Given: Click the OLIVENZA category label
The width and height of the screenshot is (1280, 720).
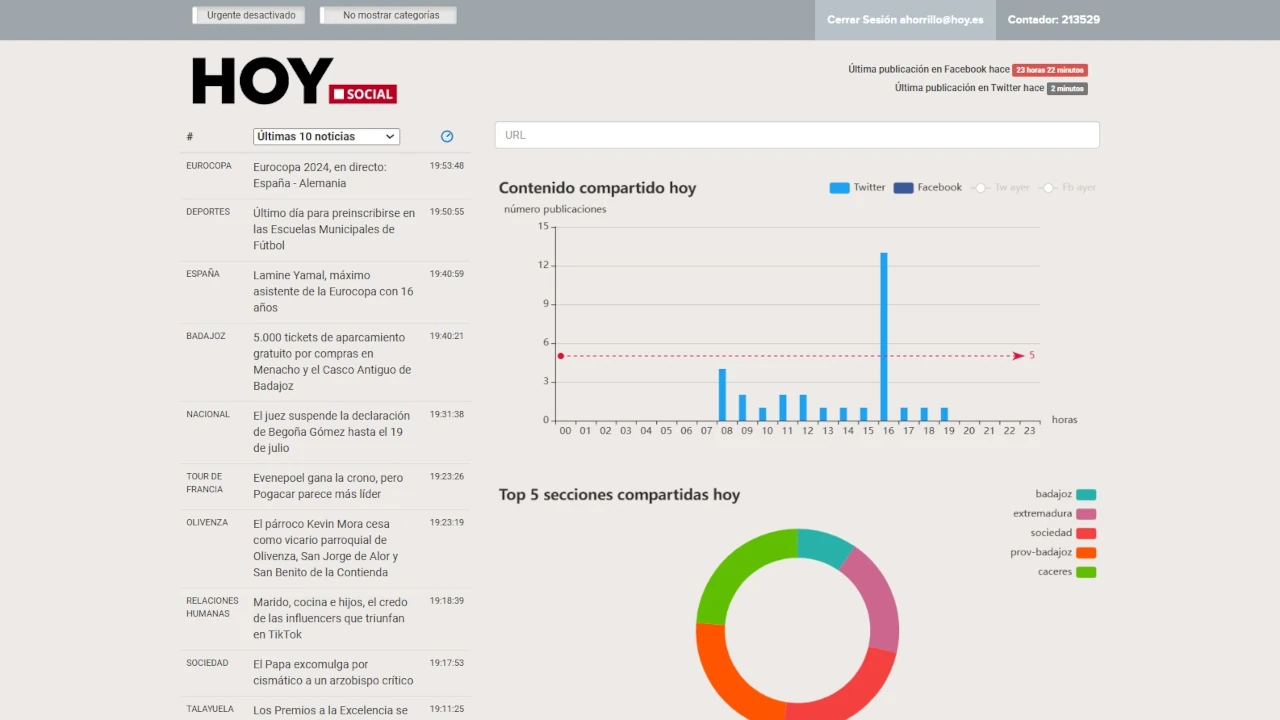Looking at the screenshot, I should point(207,523).
